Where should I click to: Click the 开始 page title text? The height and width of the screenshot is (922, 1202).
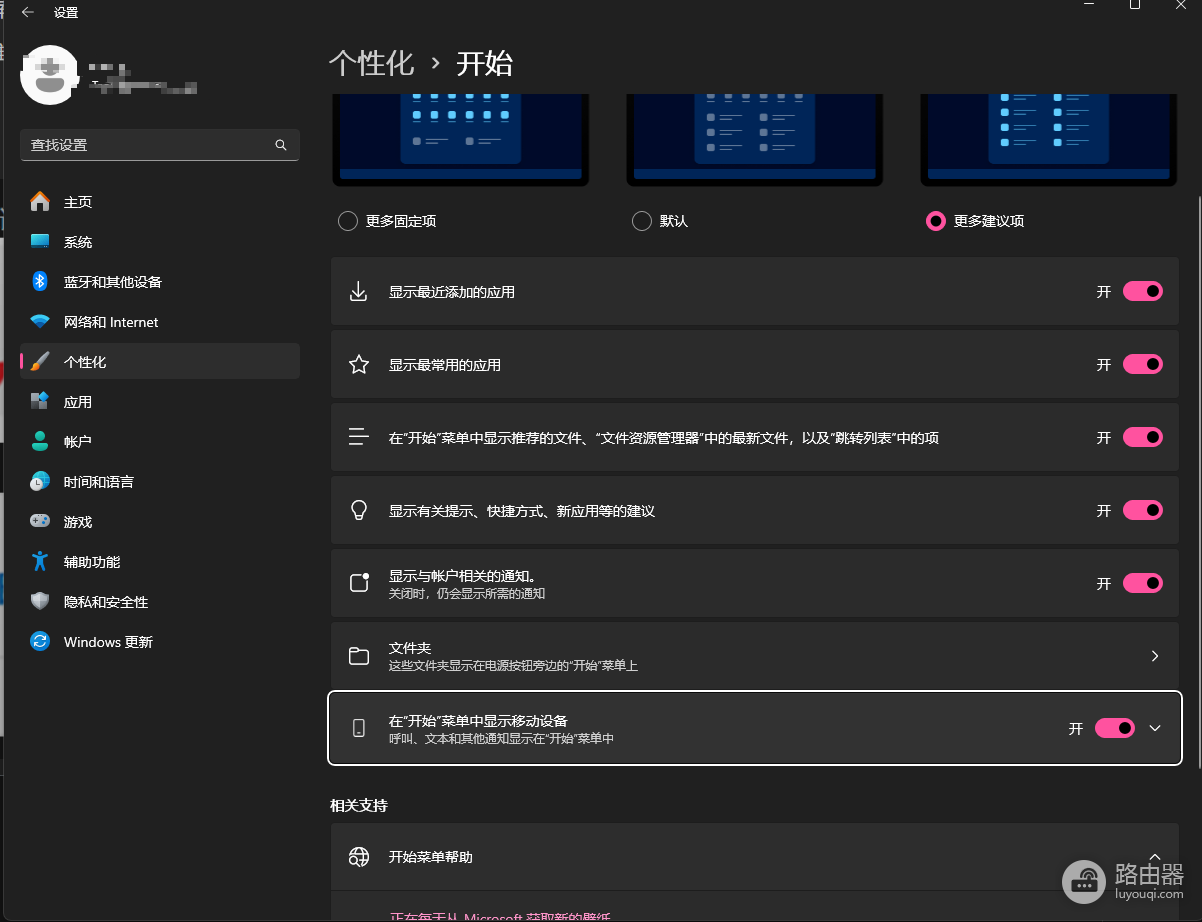click(x=485, y=64)
